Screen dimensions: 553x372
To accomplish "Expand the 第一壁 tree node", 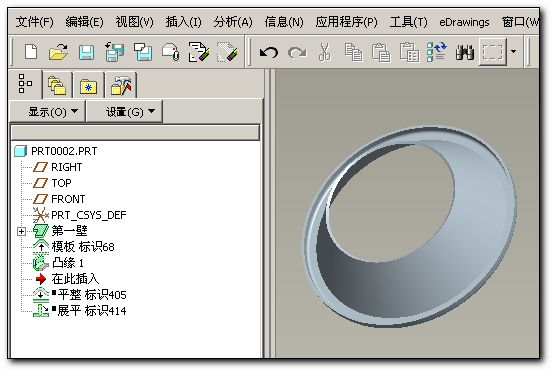I will point(21,231).
